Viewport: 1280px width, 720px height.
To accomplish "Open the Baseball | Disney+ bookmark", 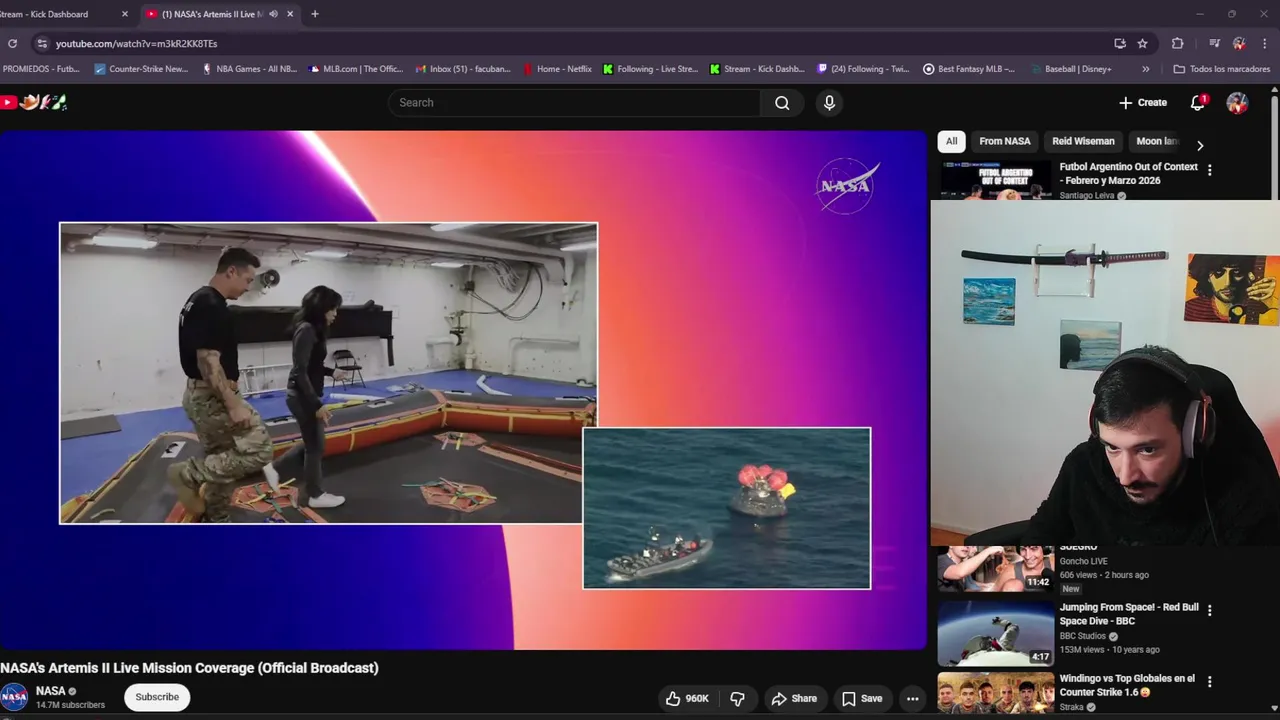I will 1070,69.
